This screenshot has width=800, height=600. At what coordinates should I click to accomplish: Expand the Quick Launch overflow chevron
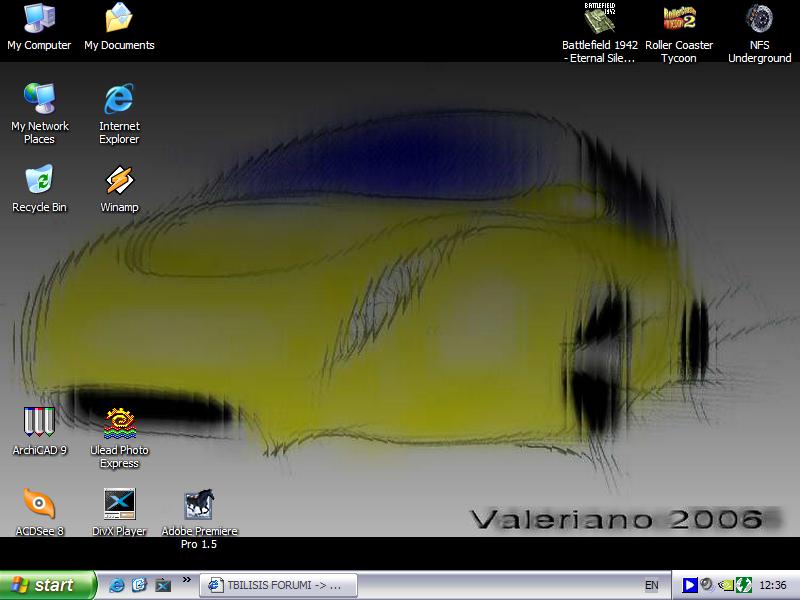(186, 580)
